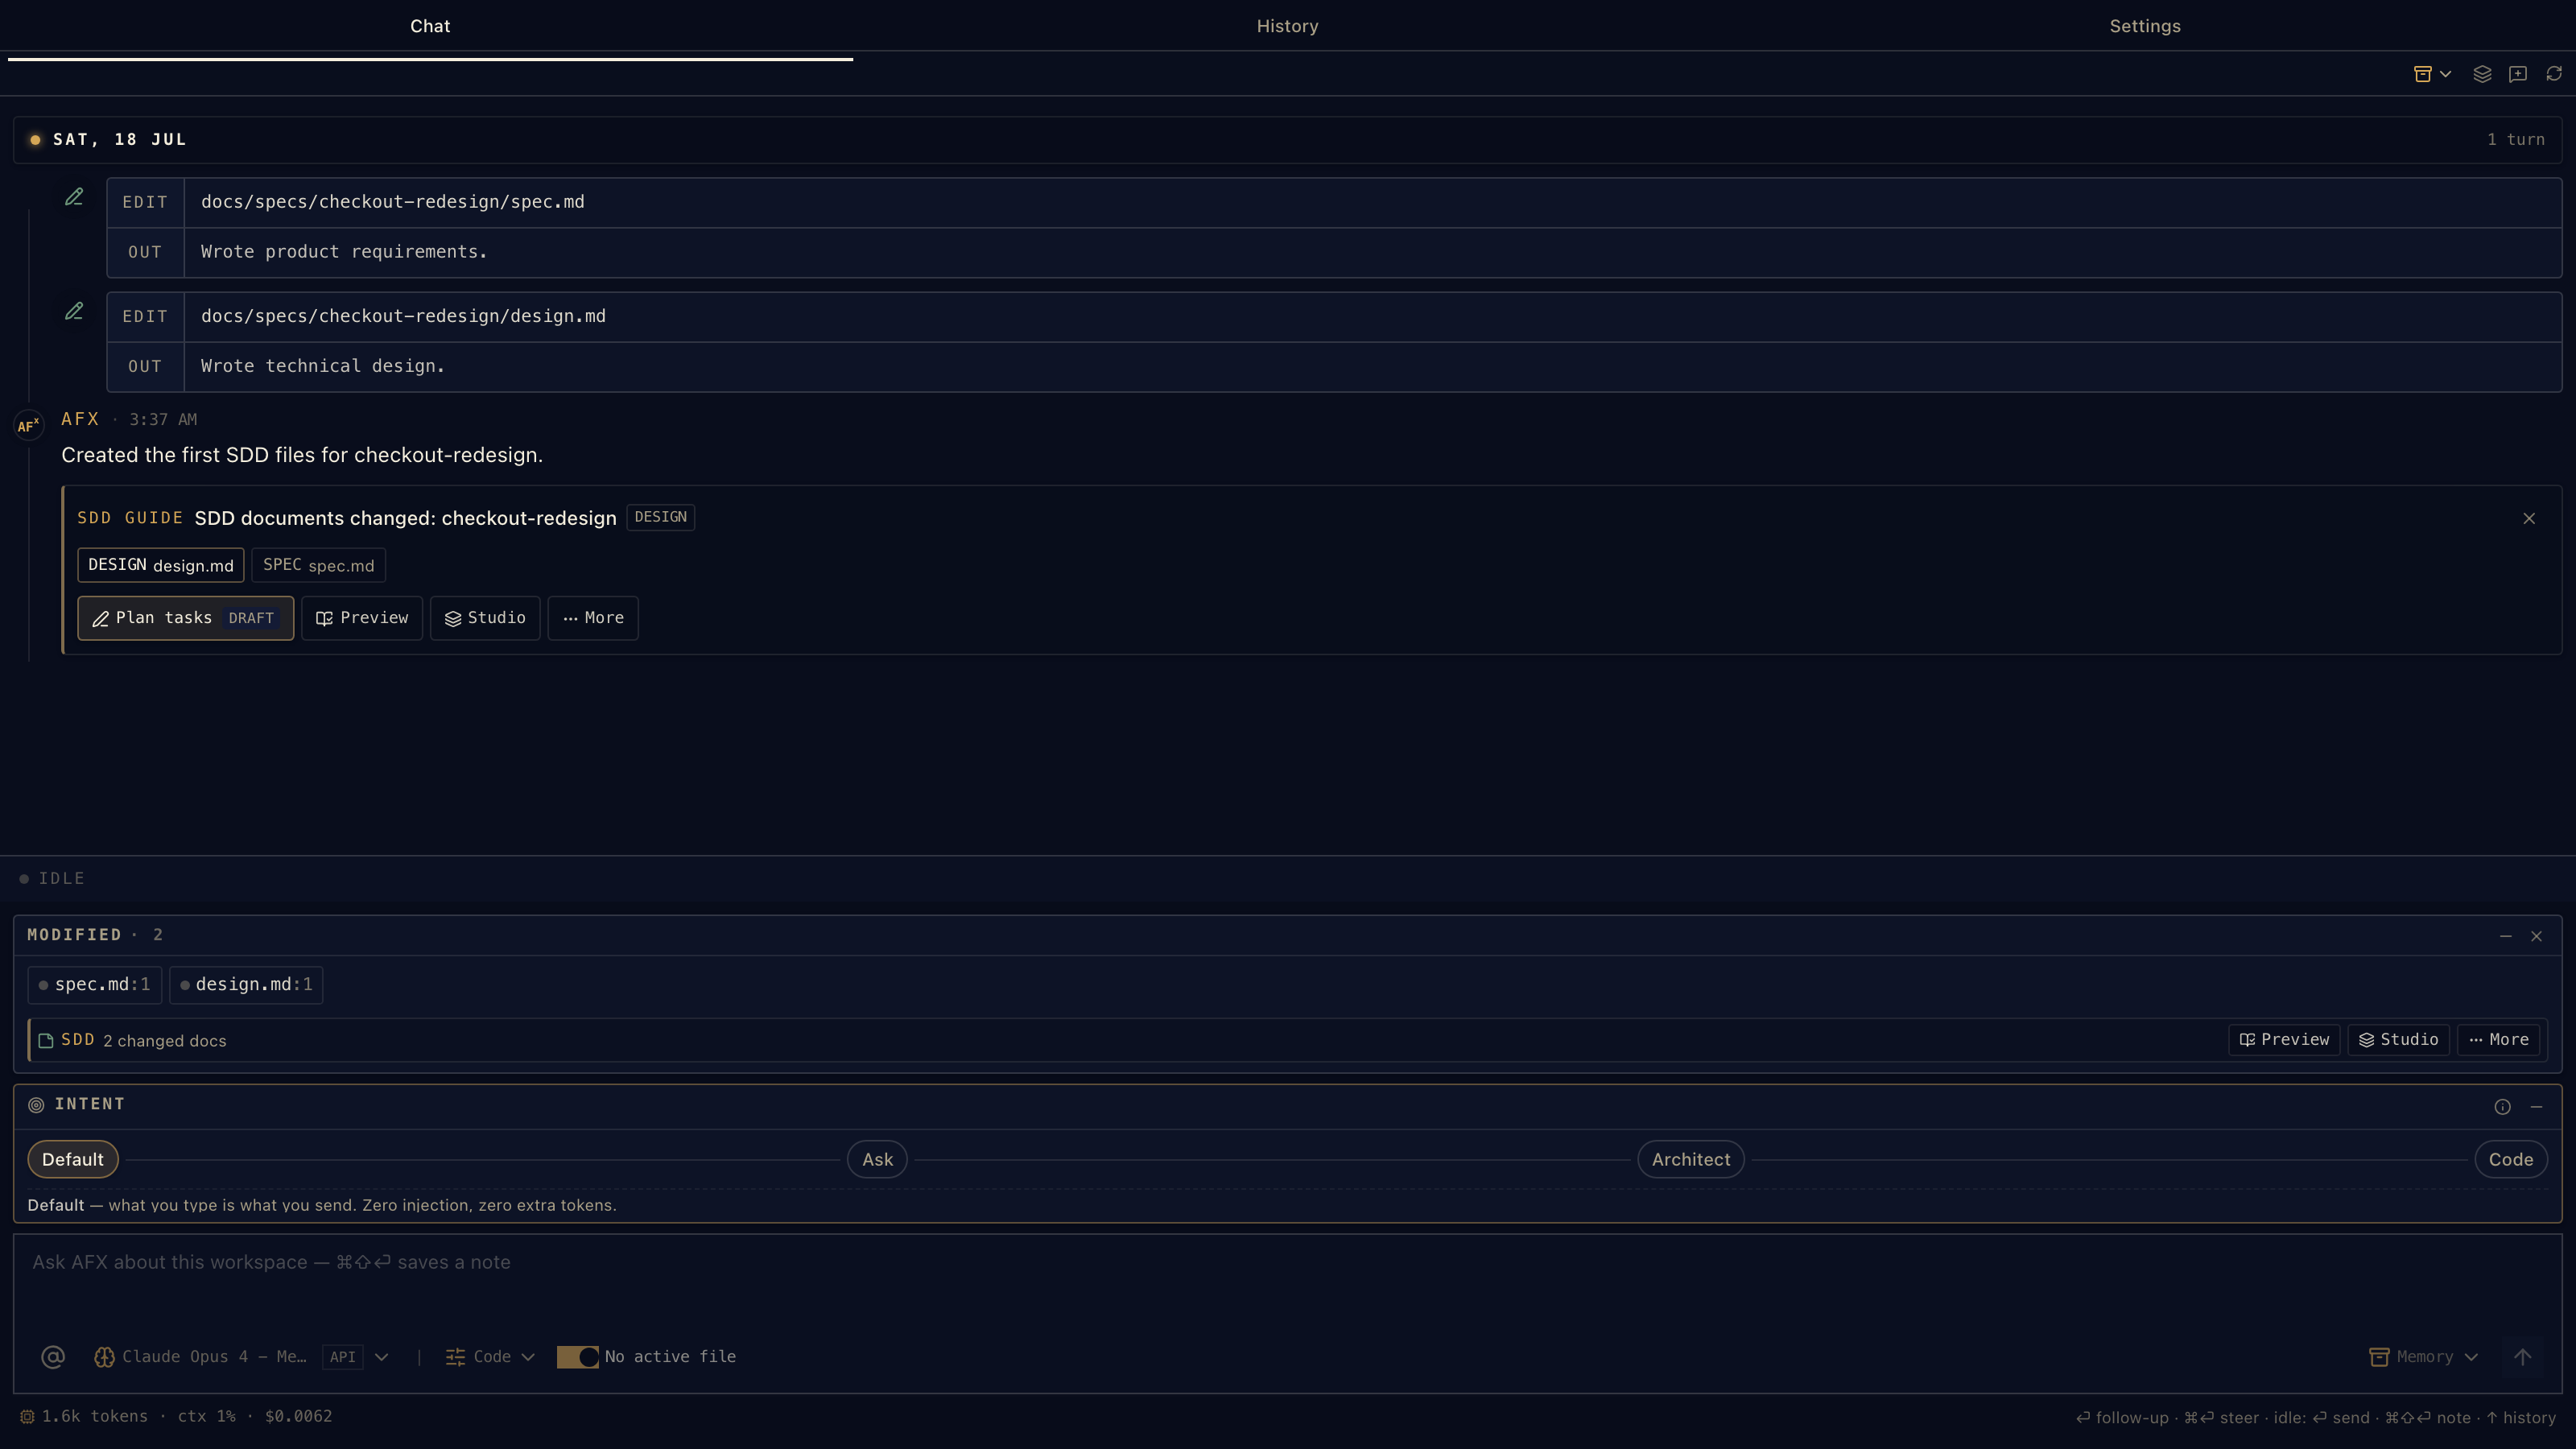Select the DESIGN design.md chip

pyautogui.click(x=161, y=565)
